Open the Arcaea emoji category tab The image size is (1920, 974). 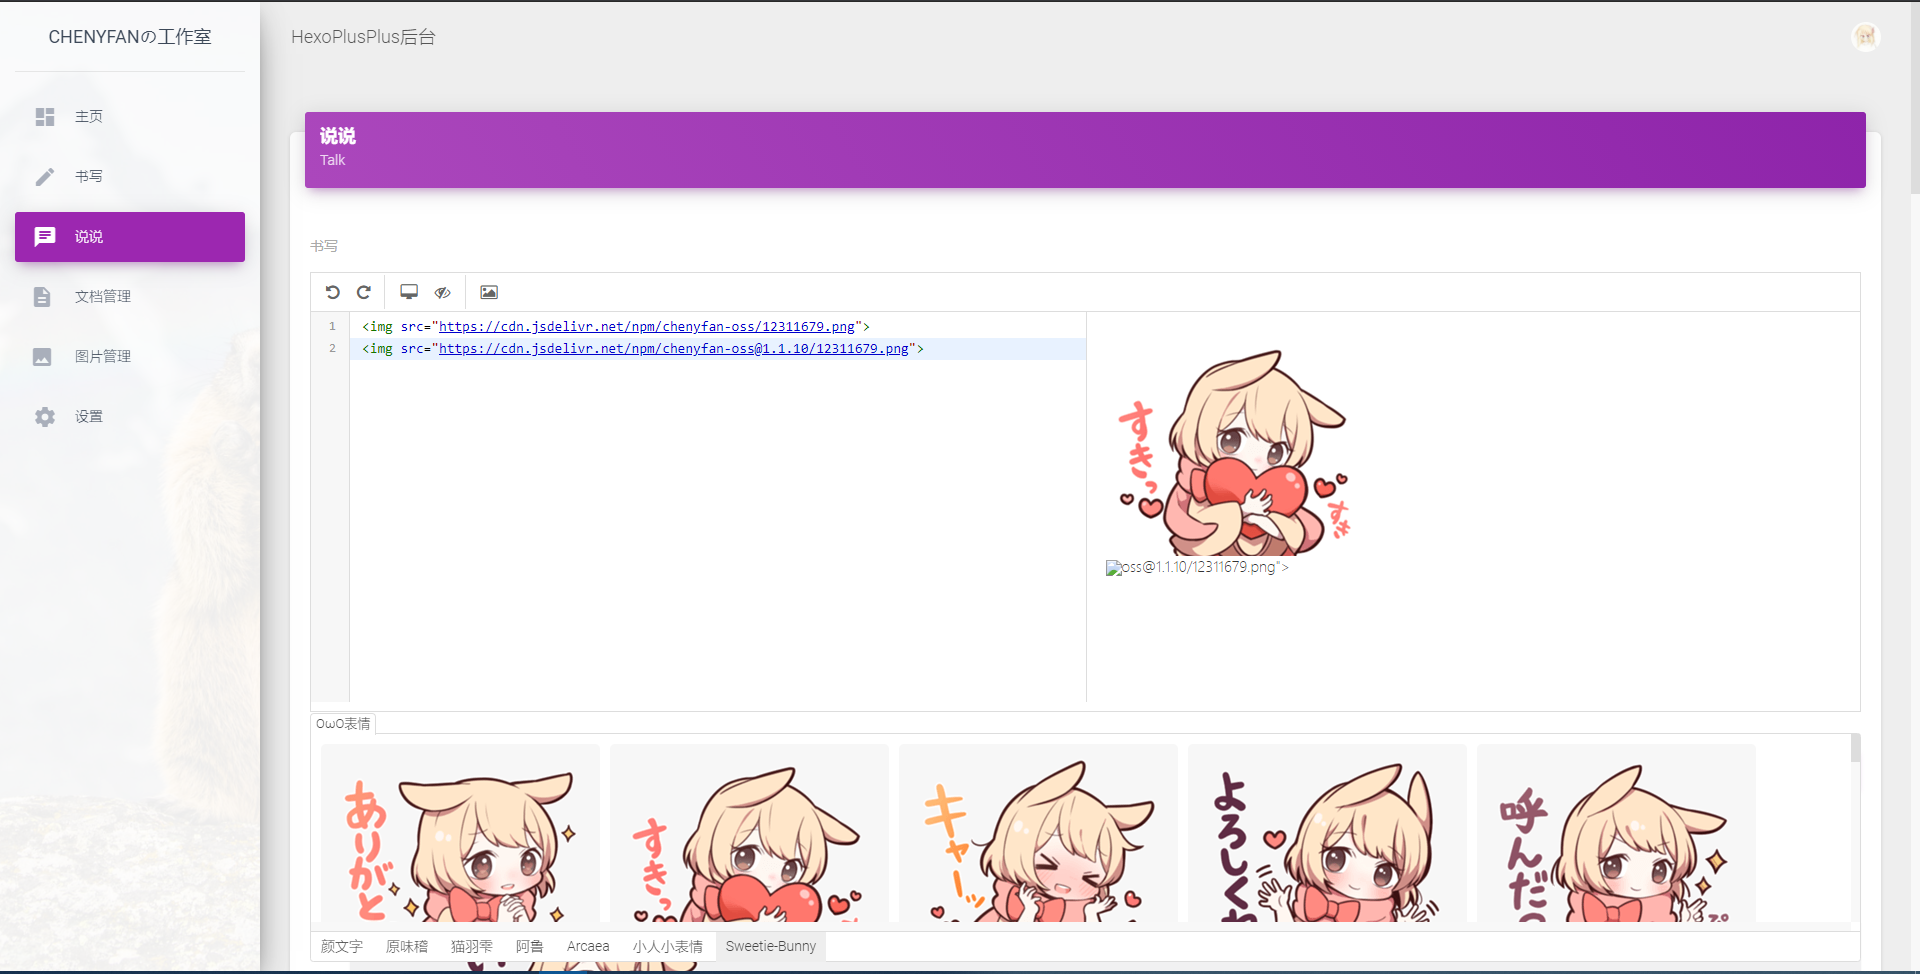click(x=588, y=946)
